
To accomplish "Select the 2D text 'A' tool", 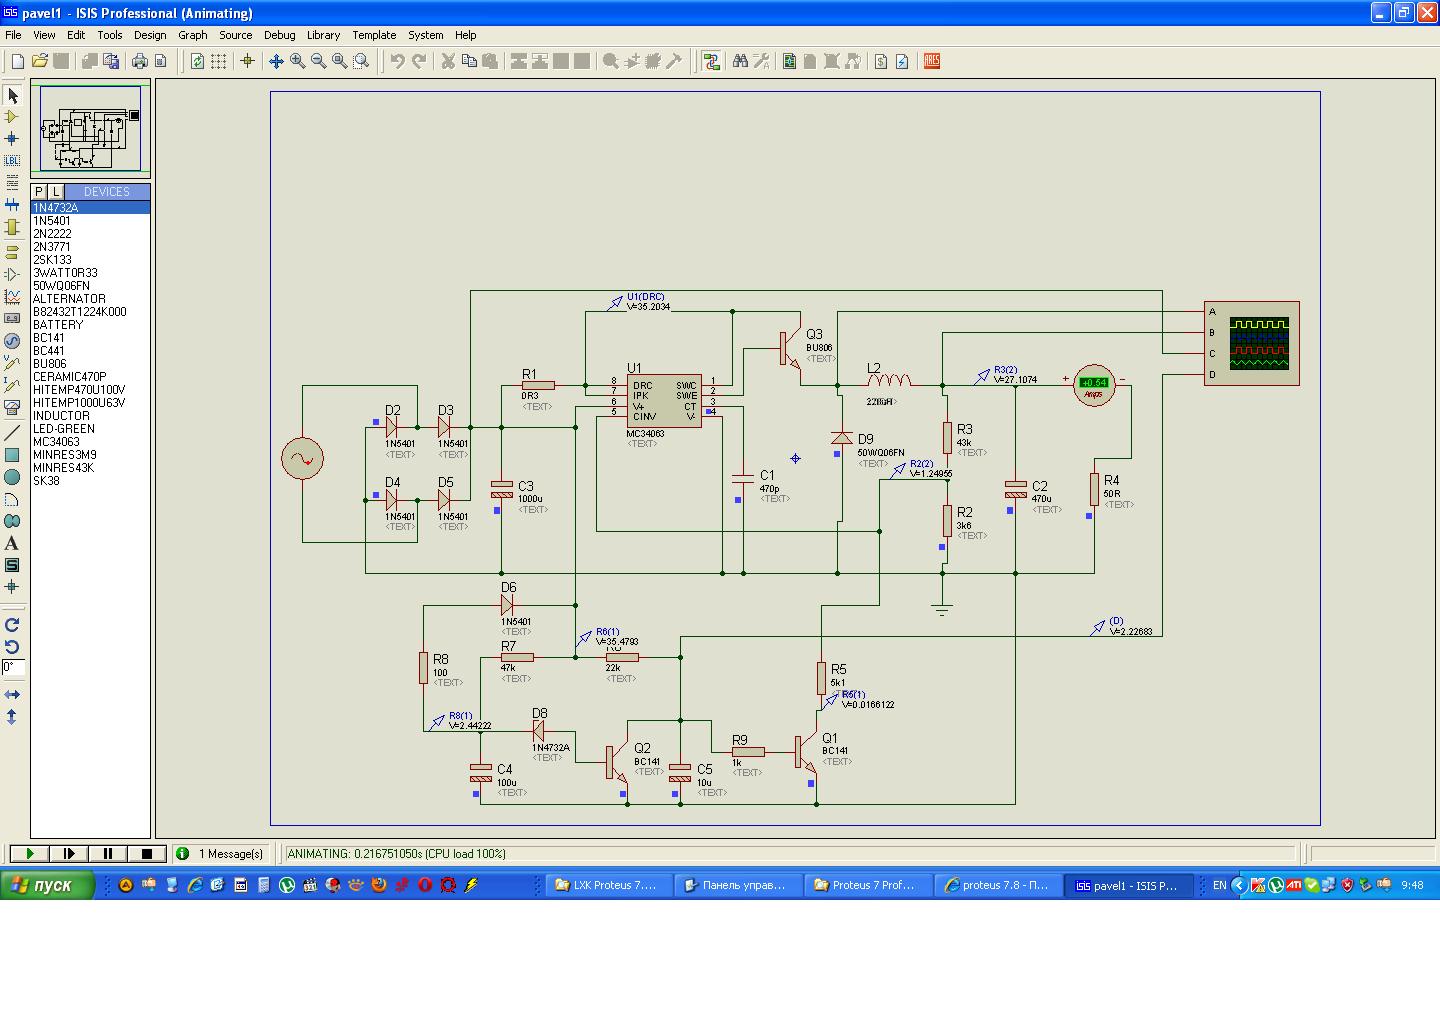I will pyautogui.click(x=12, y=544).
